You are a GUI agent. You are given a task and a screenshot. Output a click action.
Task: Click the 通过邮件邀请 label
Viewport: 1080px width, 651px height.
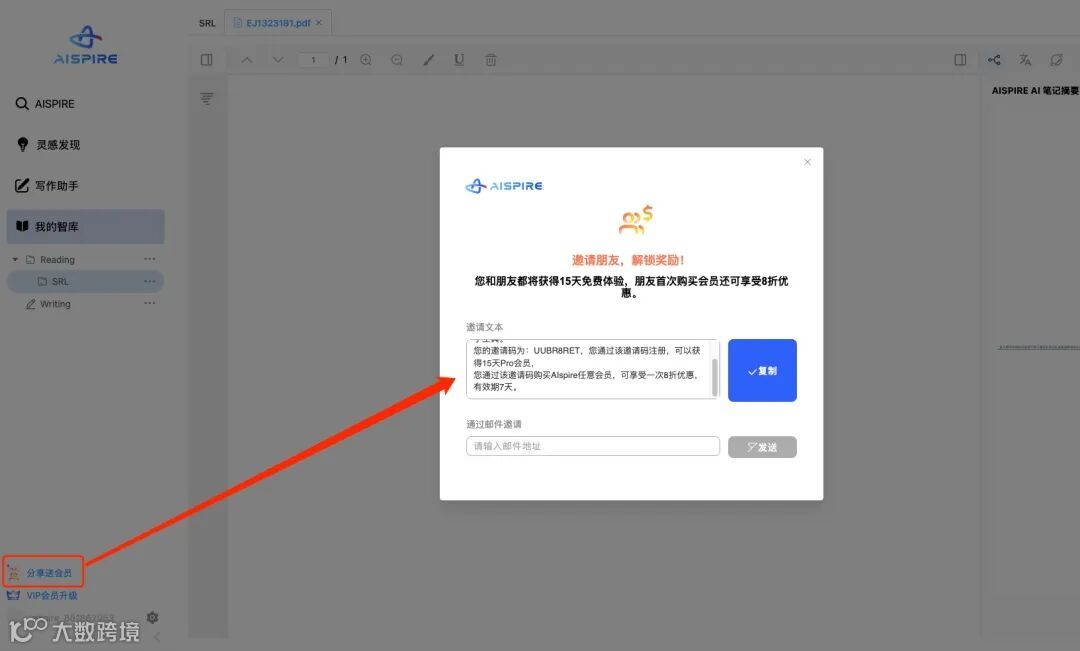494,424
